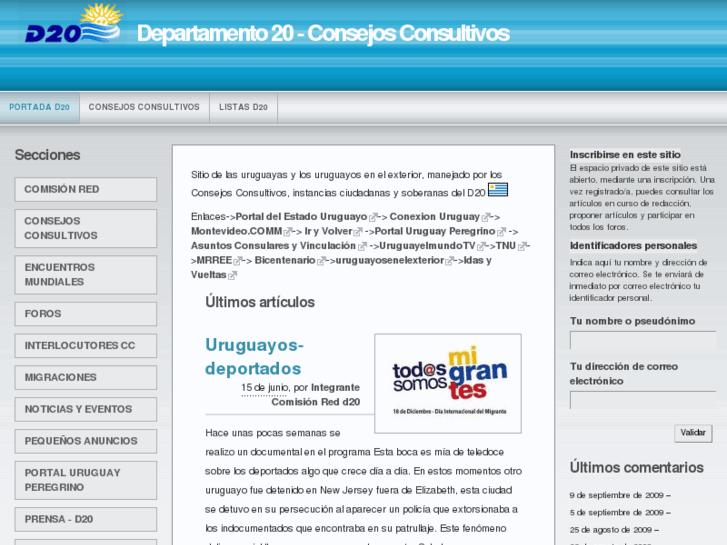Open Noticias y Eventos section
727x545 pixels.
tap(86, 409)
